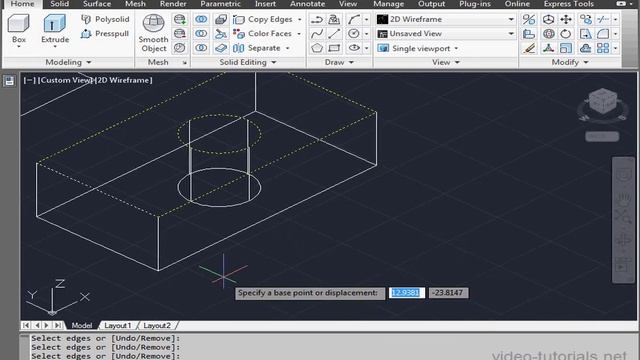Click the Fillet tool in Modify
The width and height of the screenshot is (640, 360).
[603, 33]
